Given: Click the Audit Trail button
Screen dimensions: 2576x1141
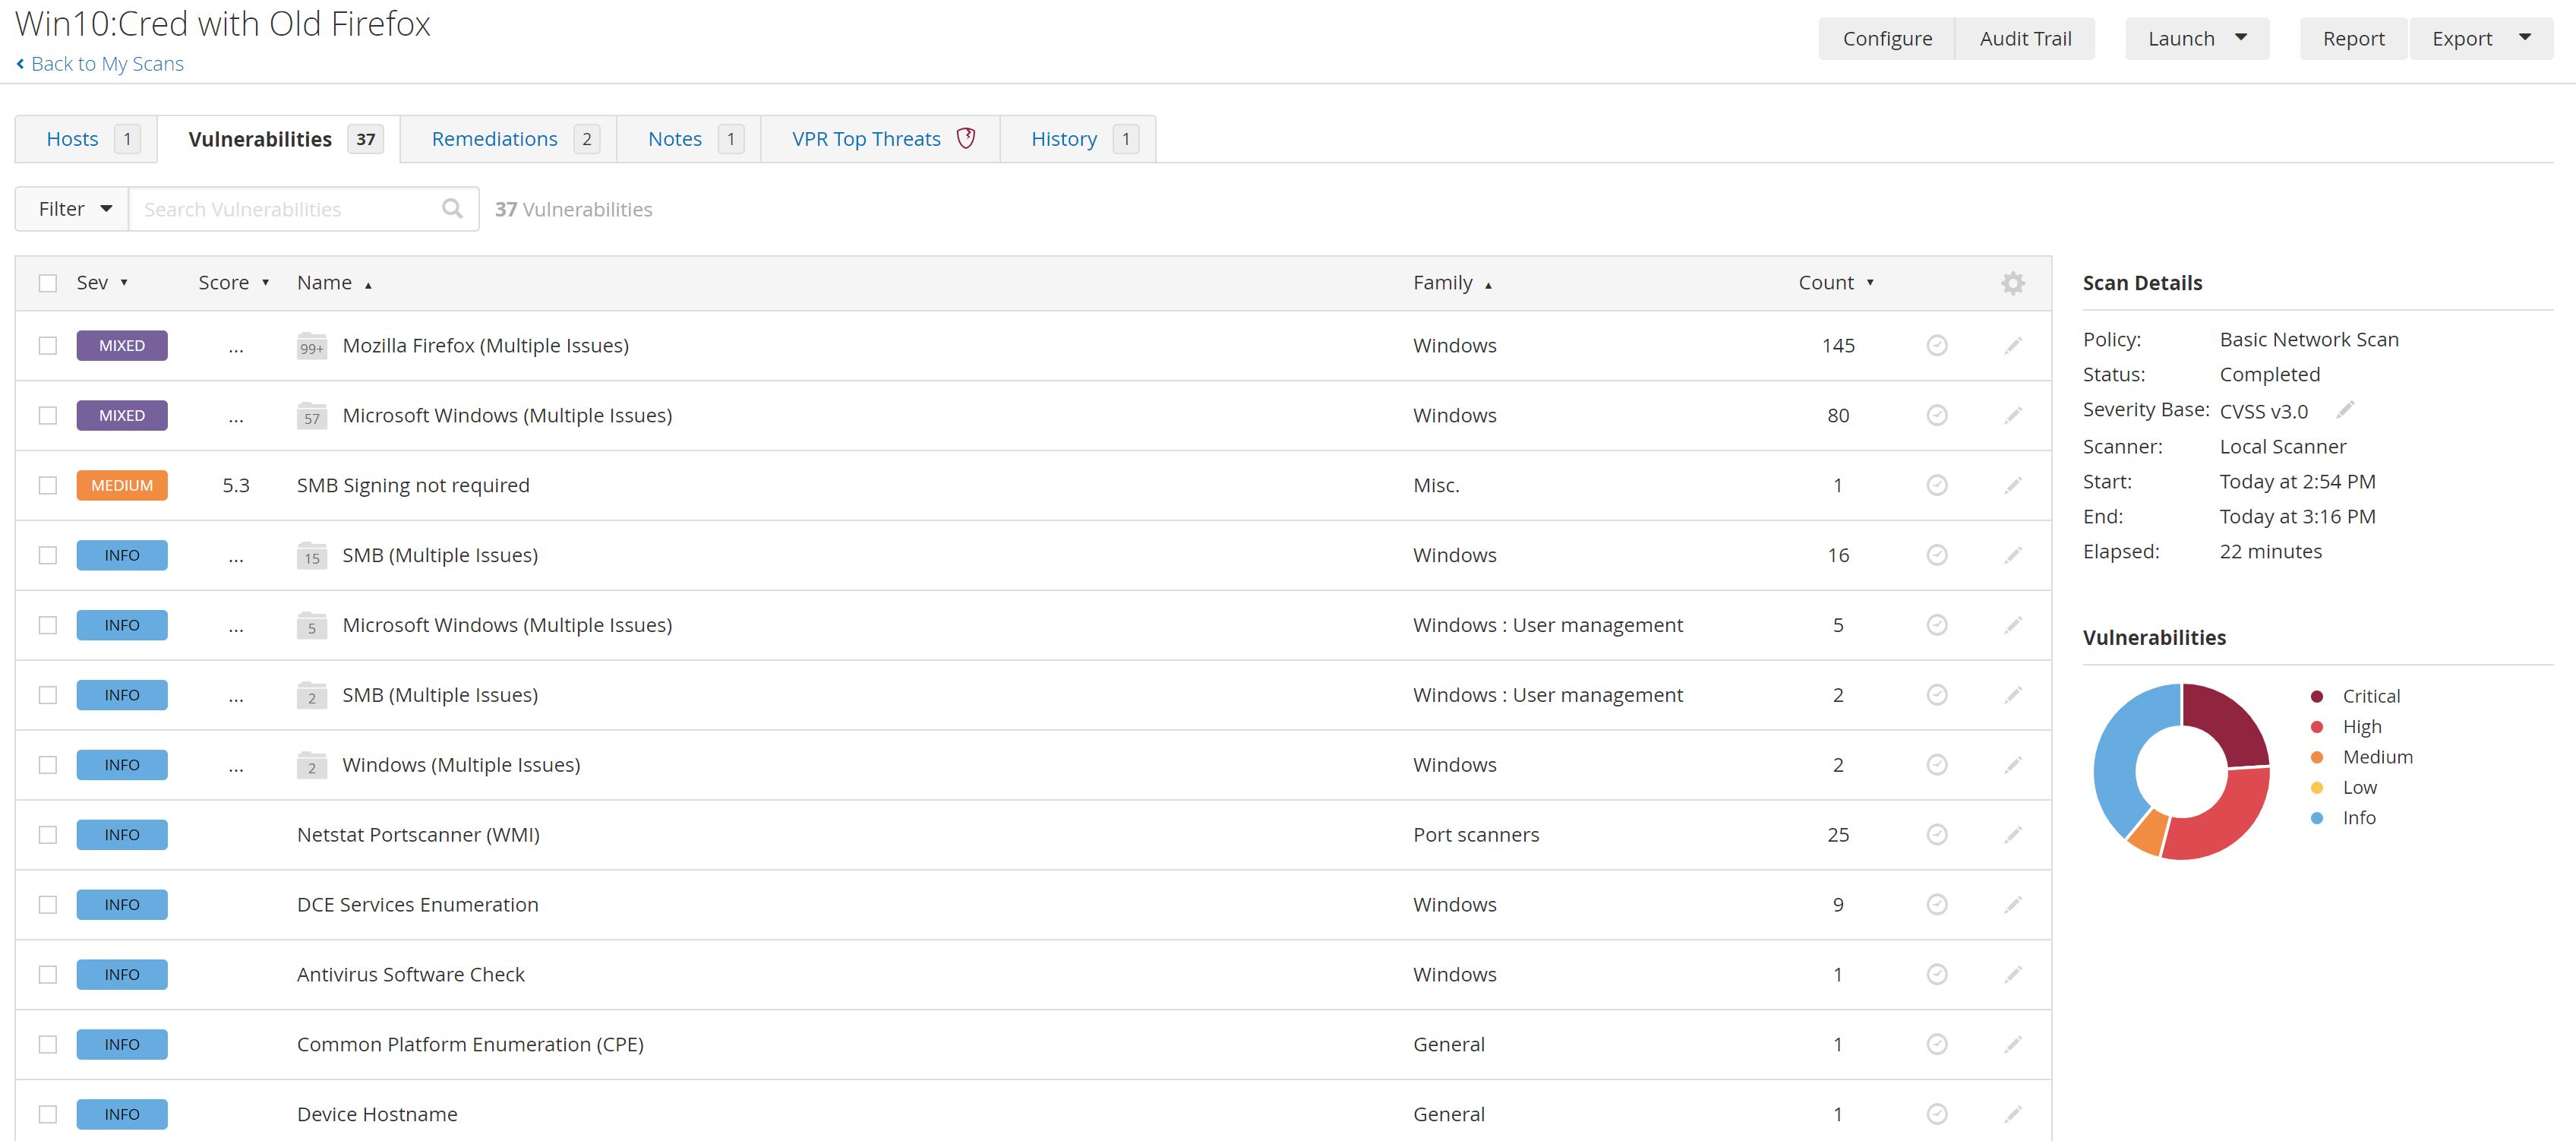Looking at the screenshot, I should tap(2024, 39).
